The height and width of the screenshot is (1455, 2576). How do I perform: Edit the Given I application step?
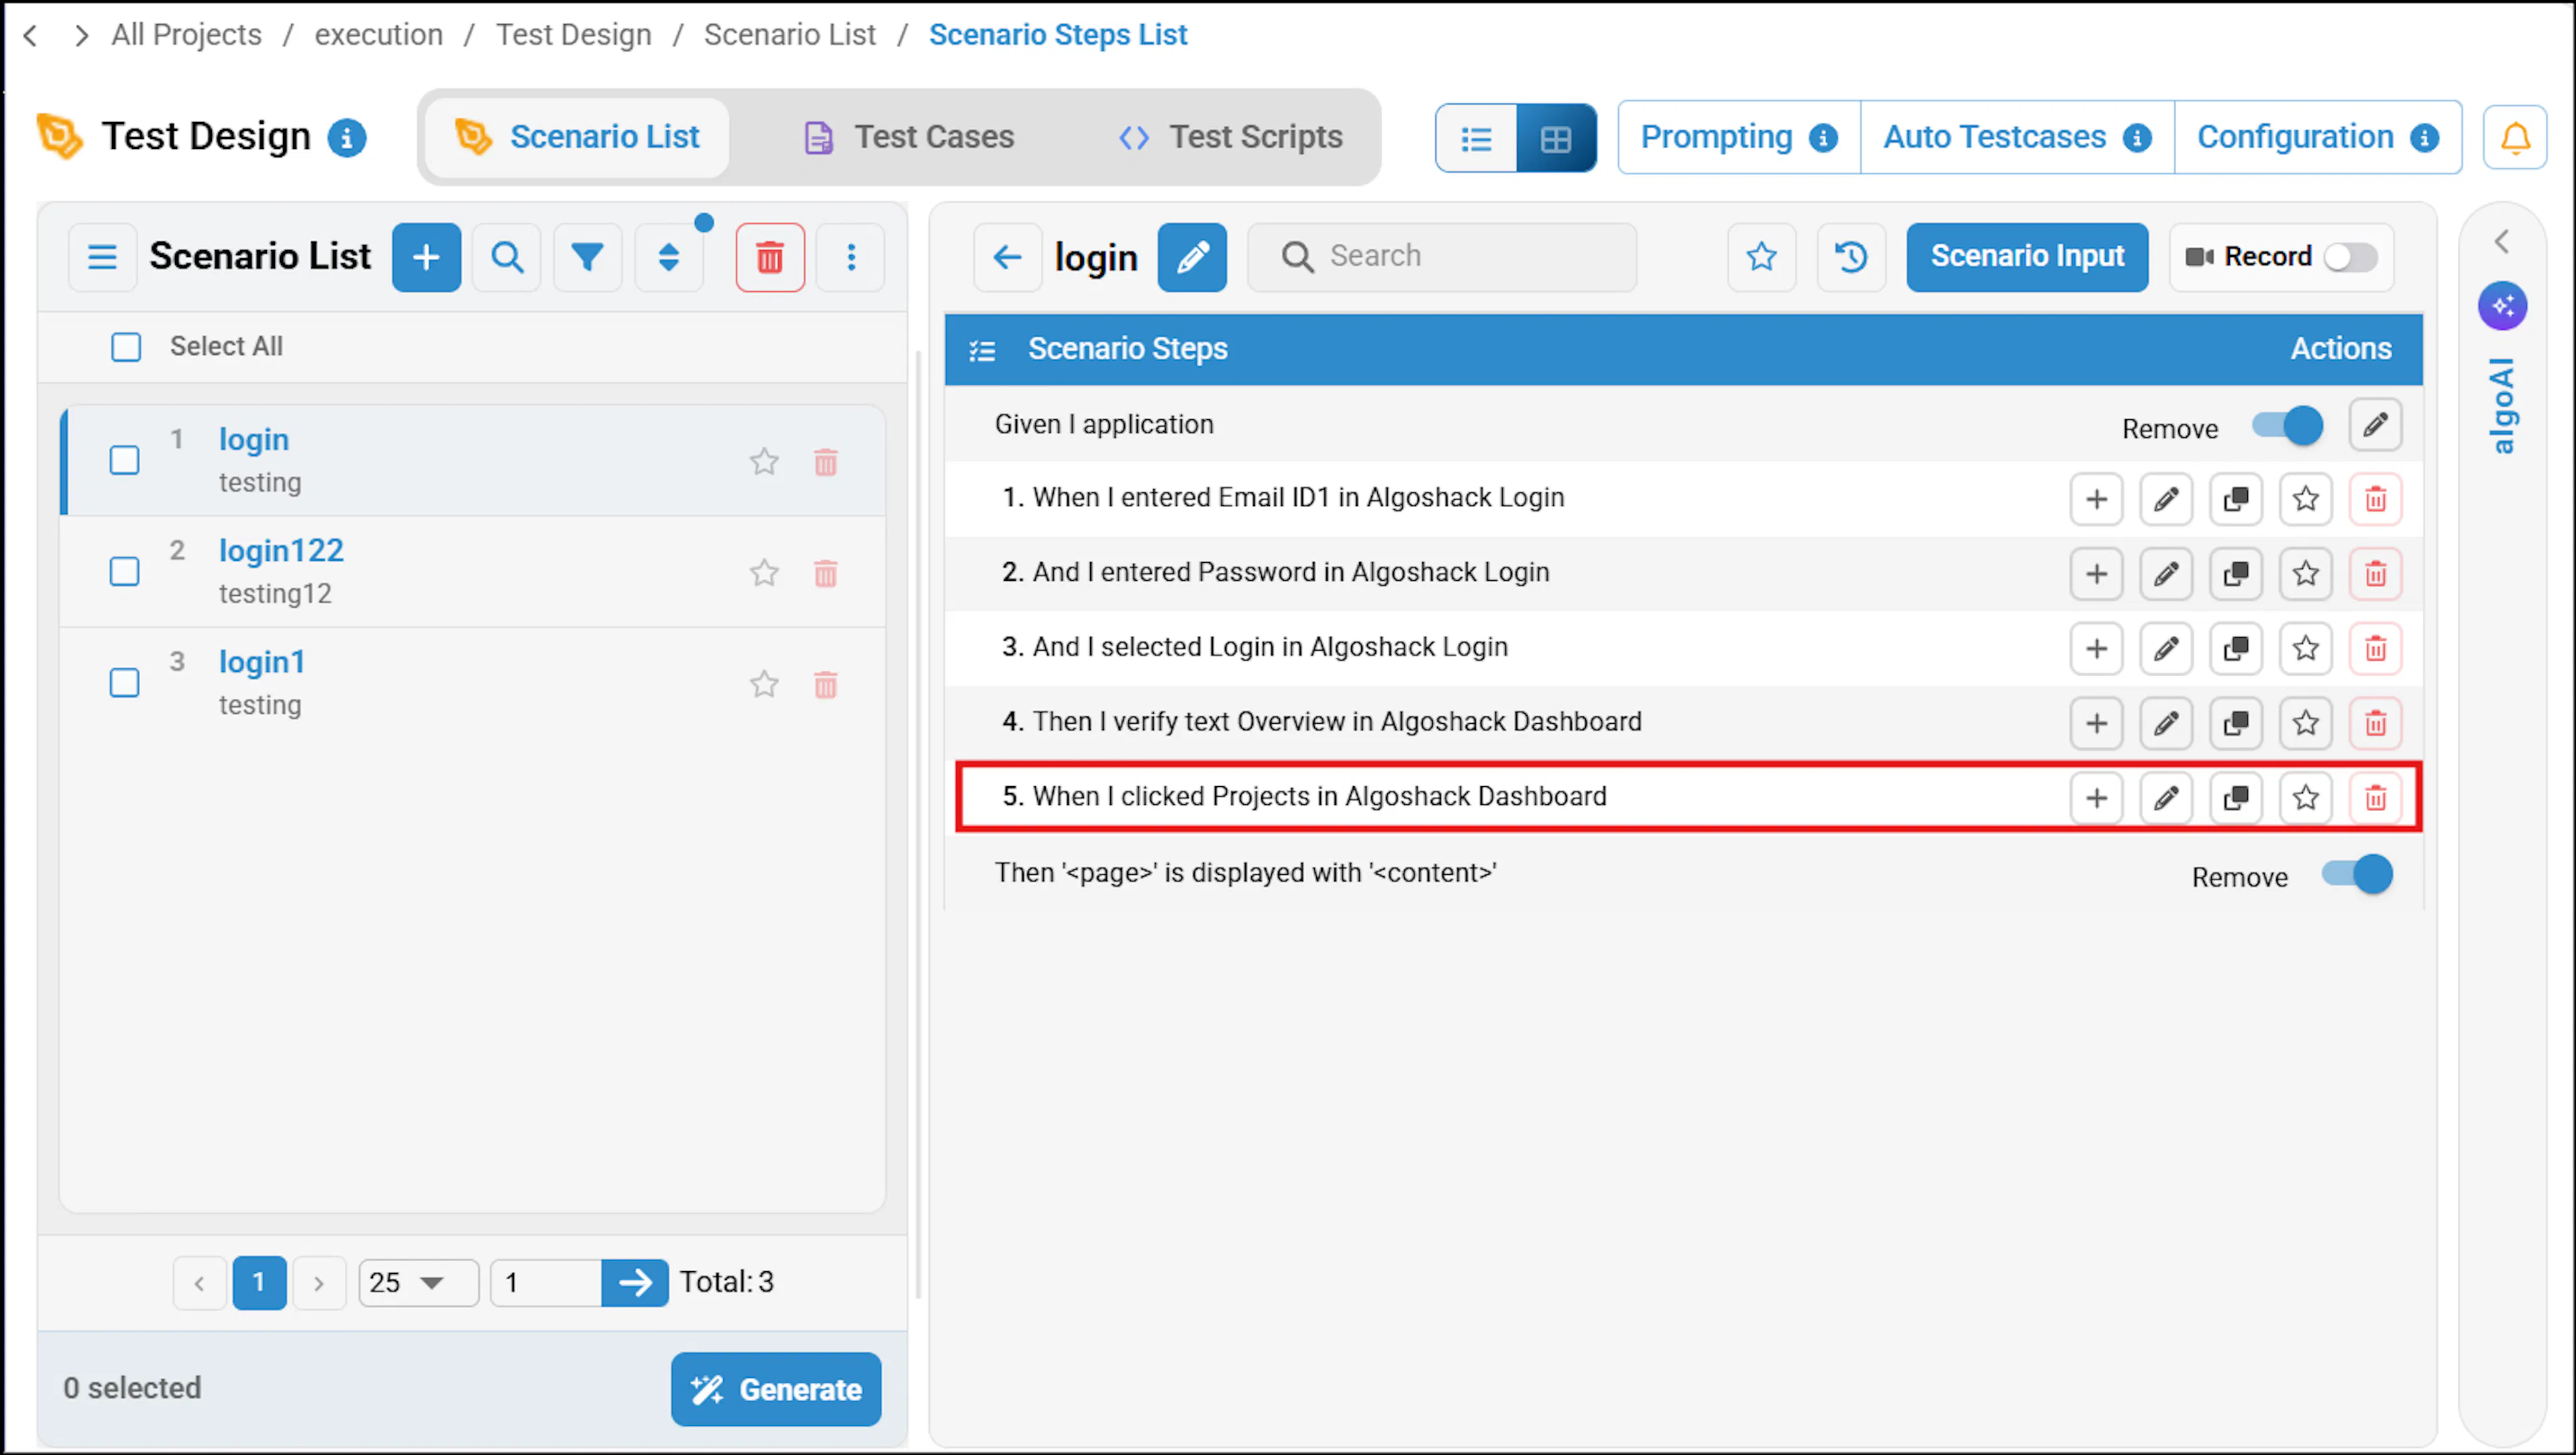[x=2376, y=425]
